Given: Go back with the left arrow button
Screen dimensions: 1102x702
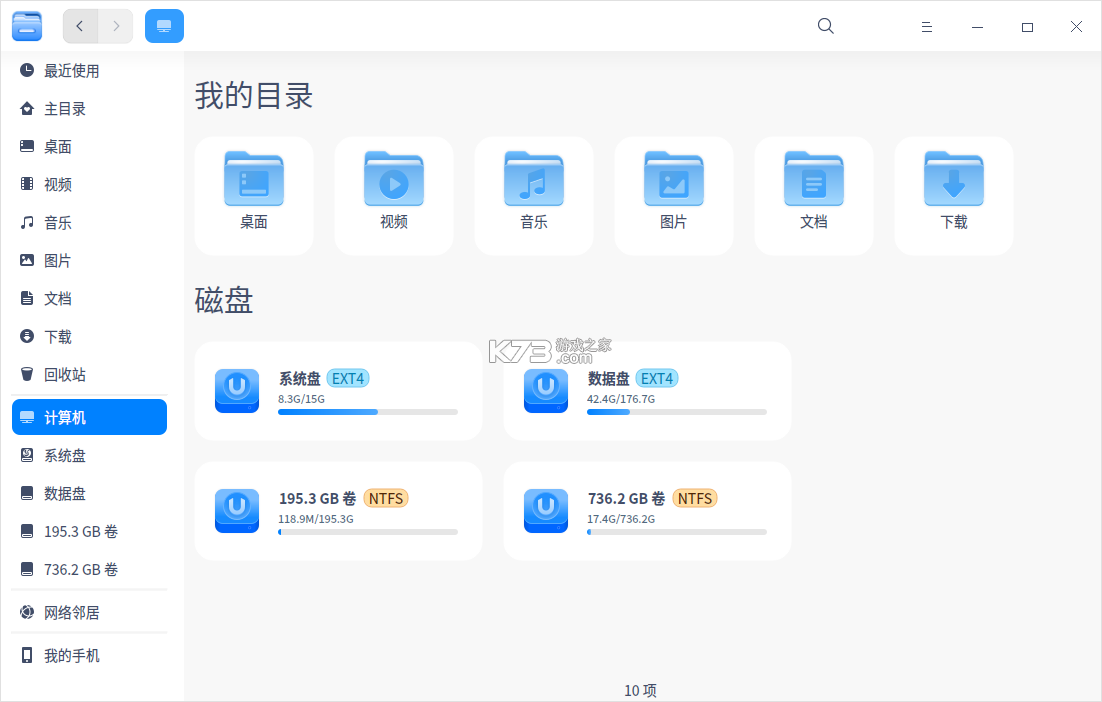Looking at the screenshot, I should click(80, 26).
